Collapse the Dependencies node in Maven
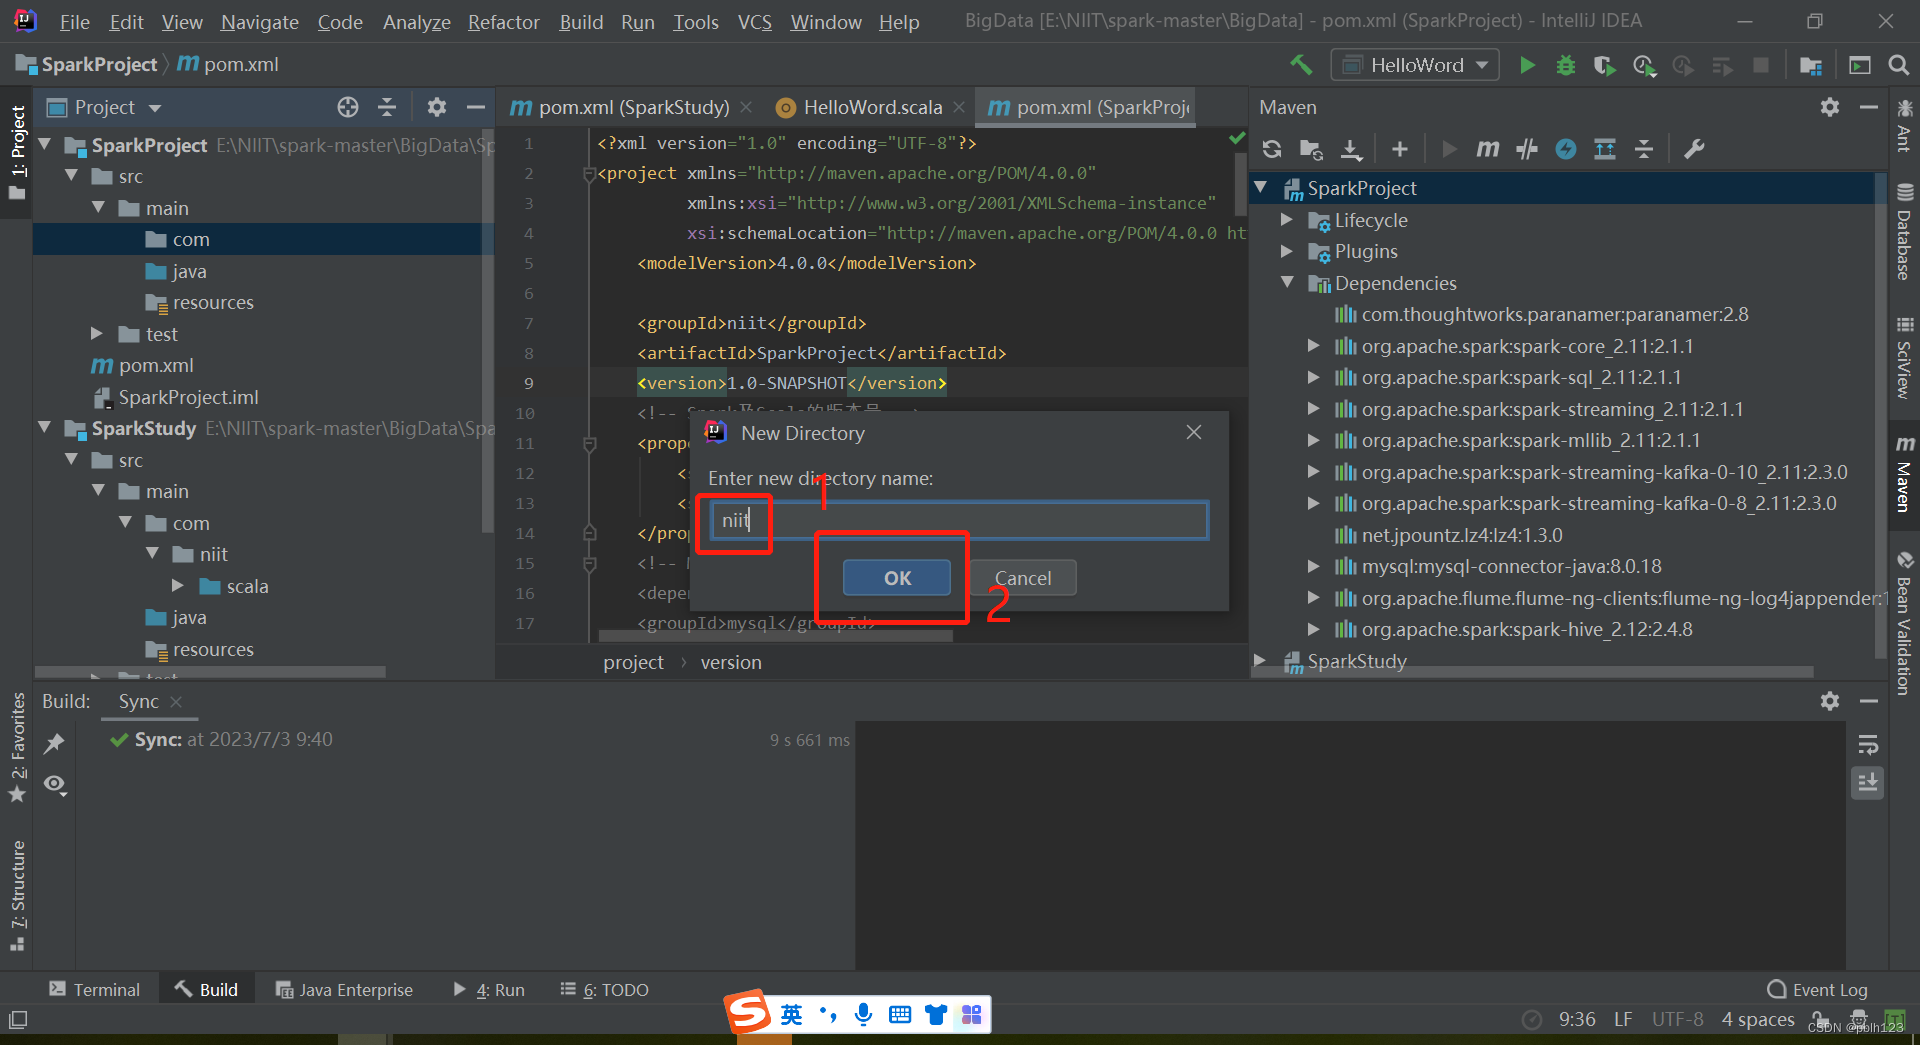Screen dimensions: 1920x1045 tap(1288, 283)
